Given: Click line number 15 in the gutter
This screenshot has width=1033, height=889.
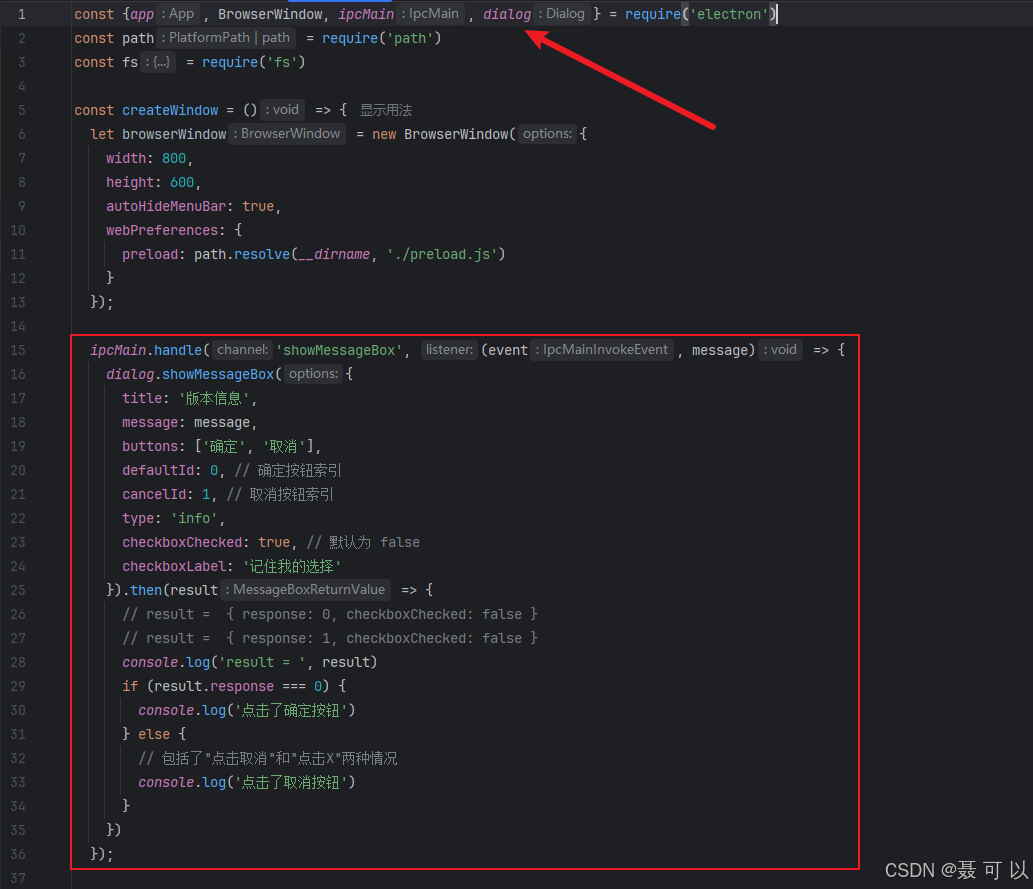Looking at the screenshot, I should click(x=18, y=350).
